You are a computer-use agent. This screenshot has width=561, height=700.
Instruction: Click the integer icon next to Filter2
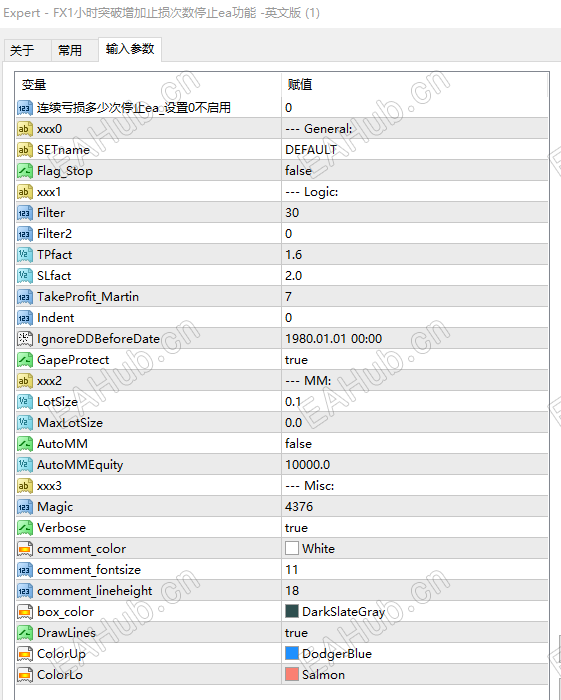25,234
